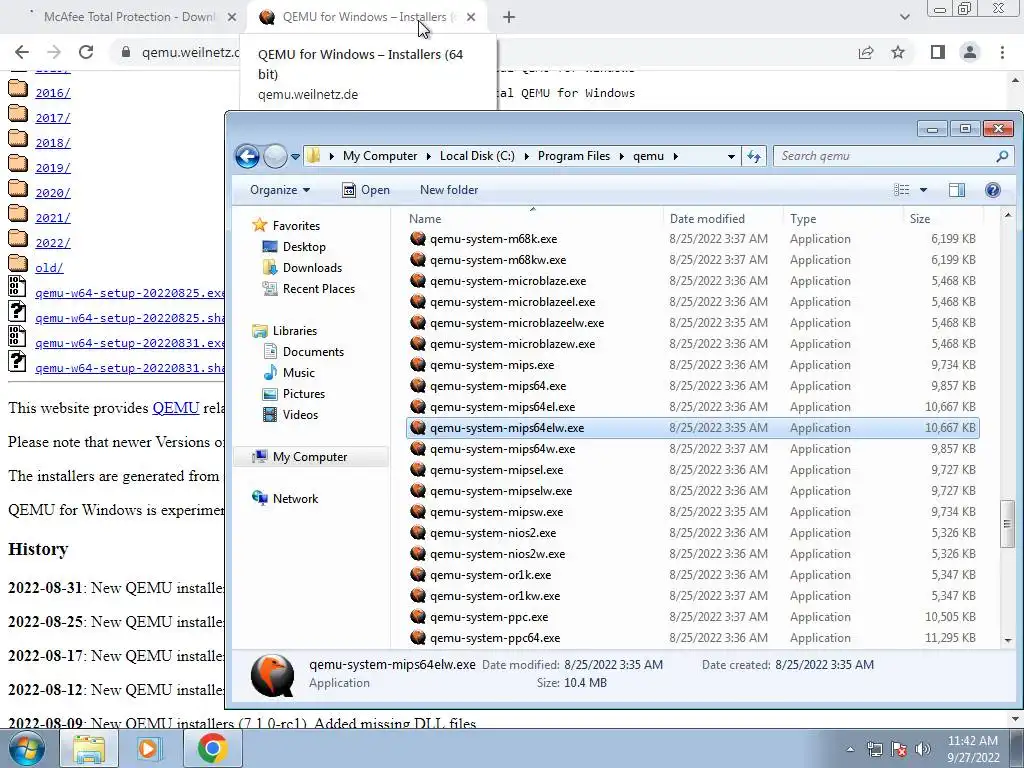The image size is (1024, 768).
Task: Click volume icon in system tray
Action: pos(923,748)
